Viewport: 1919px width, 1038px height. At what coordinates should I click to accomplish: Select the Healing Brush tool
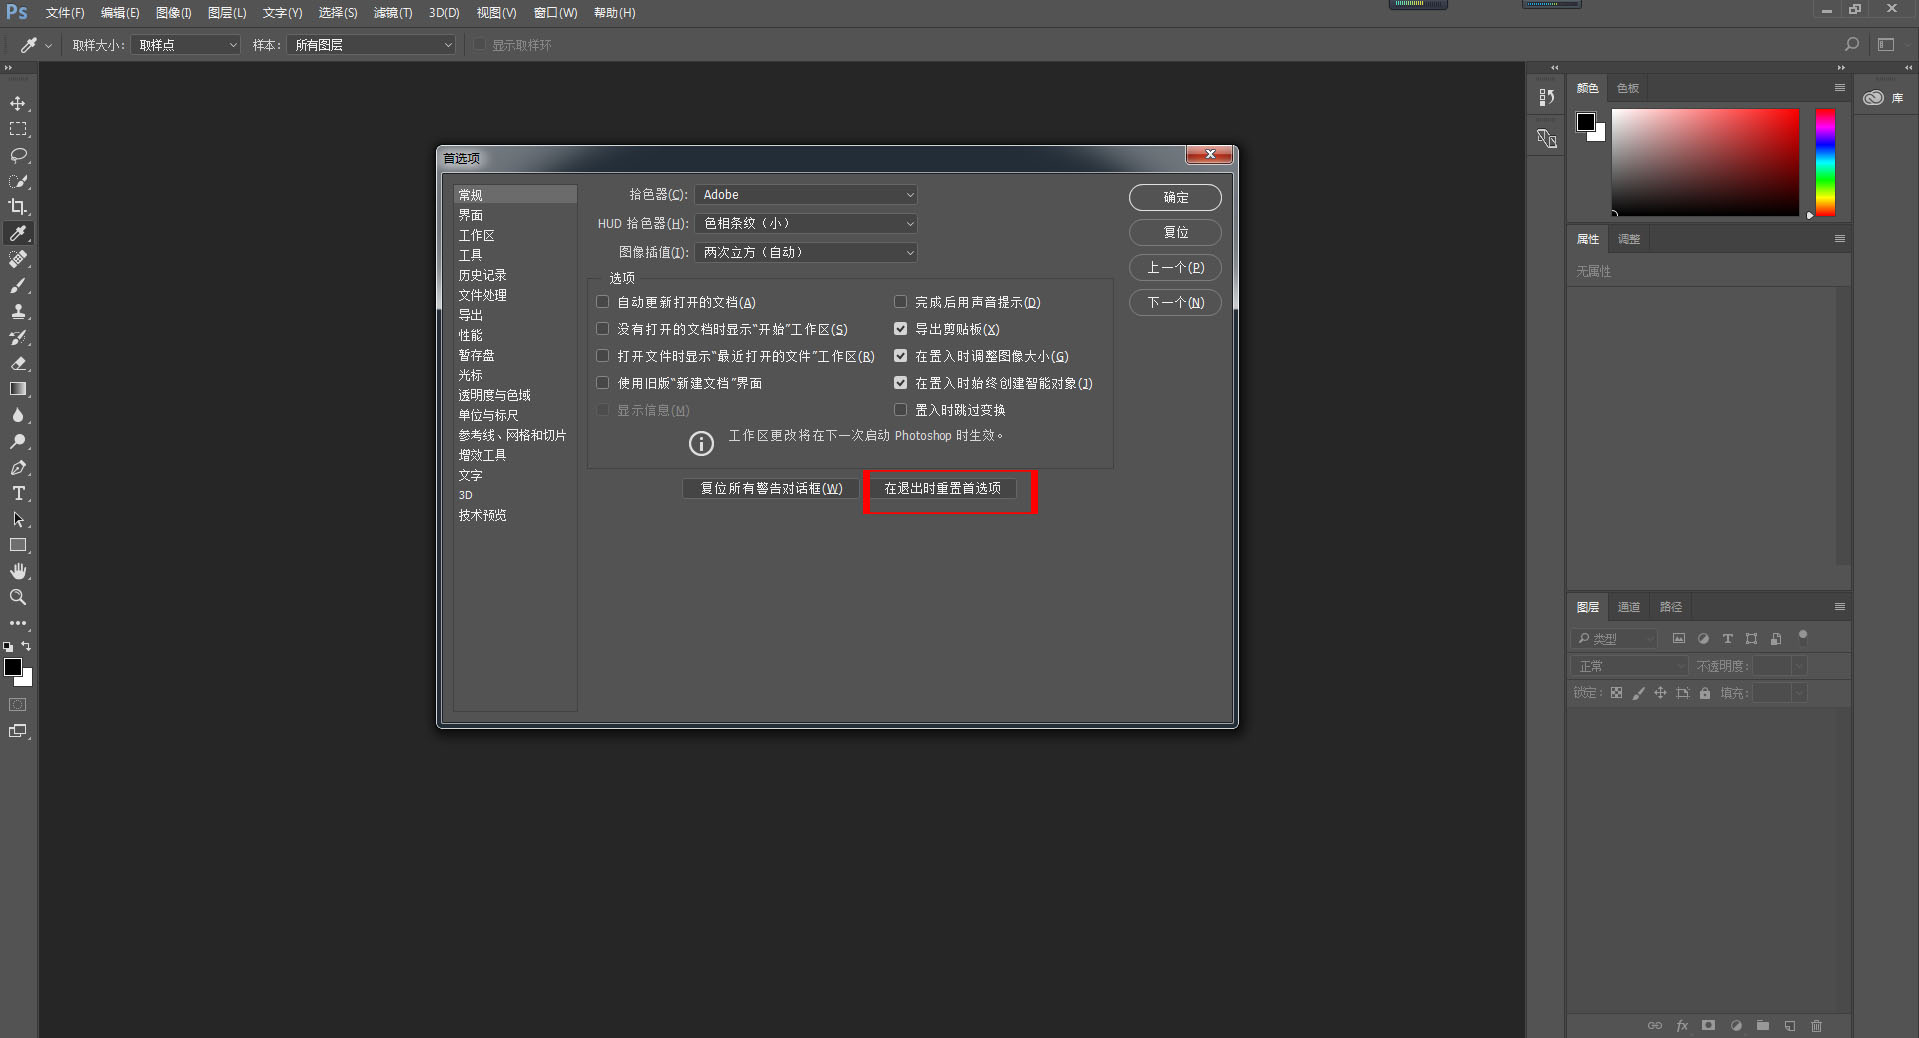[18, 259]
